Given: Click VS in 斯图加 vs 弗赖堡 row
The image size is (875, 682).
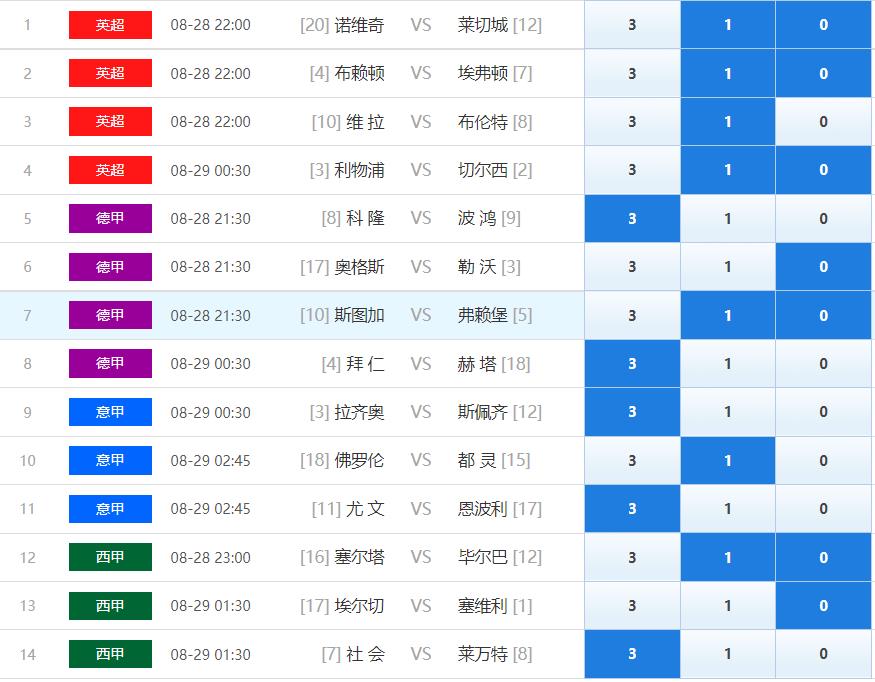Looking at the screenshot, I should 421,315.
